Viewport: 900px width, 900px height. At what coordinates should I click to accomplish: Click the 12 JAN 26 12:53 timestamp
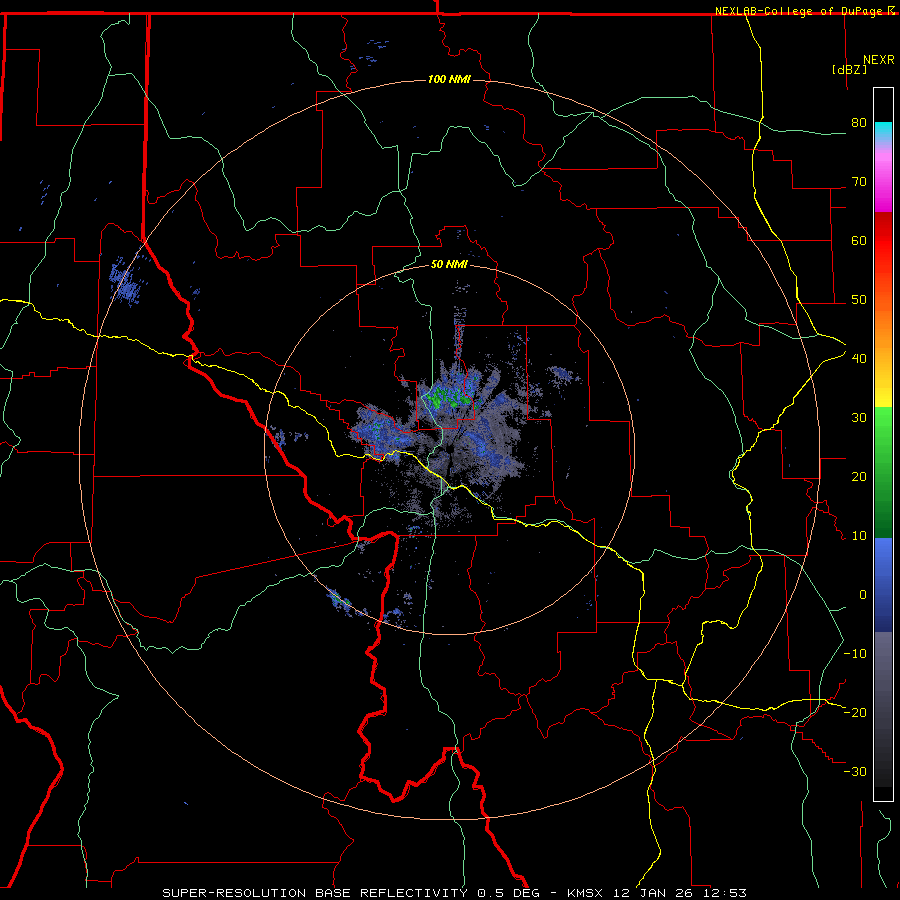(680, 893)
